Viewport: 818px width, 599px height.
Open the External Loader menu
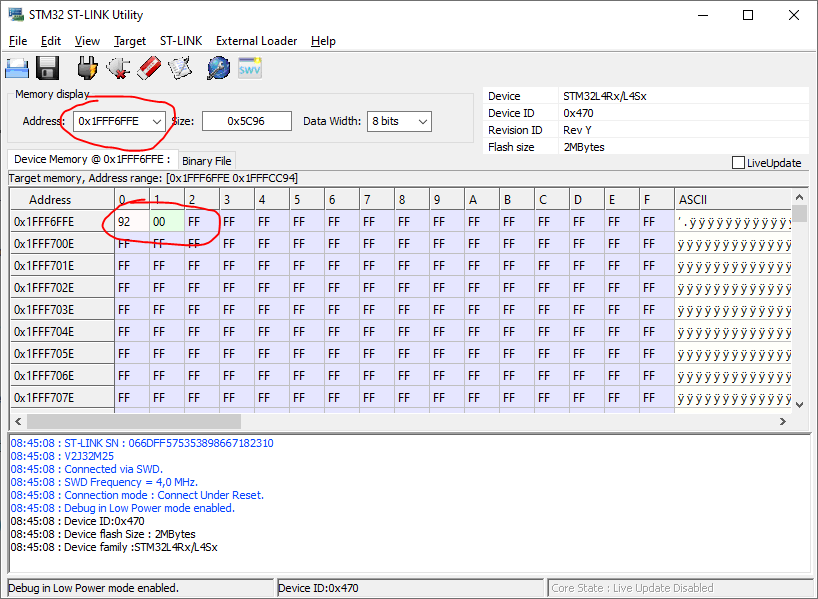pyautogui.click(x=256, y=41)
